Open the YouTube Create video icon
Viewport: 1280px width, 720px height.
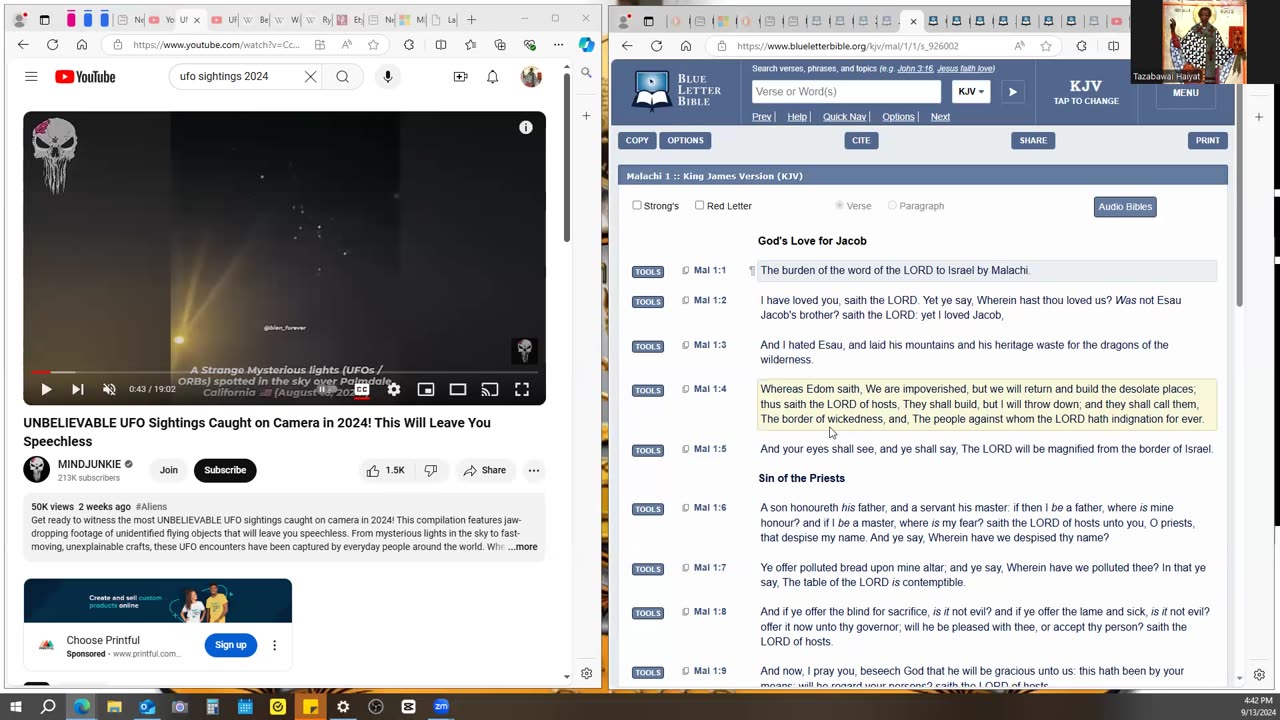[460, 77]
